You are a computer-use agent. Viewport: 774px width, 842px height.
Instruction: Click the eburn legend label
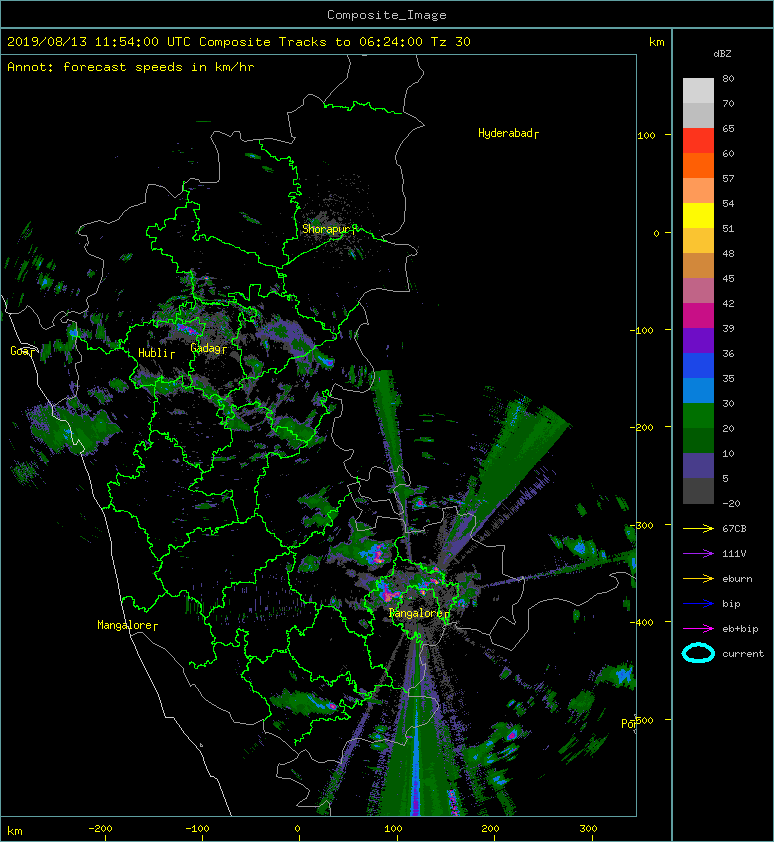coord(737,579)
